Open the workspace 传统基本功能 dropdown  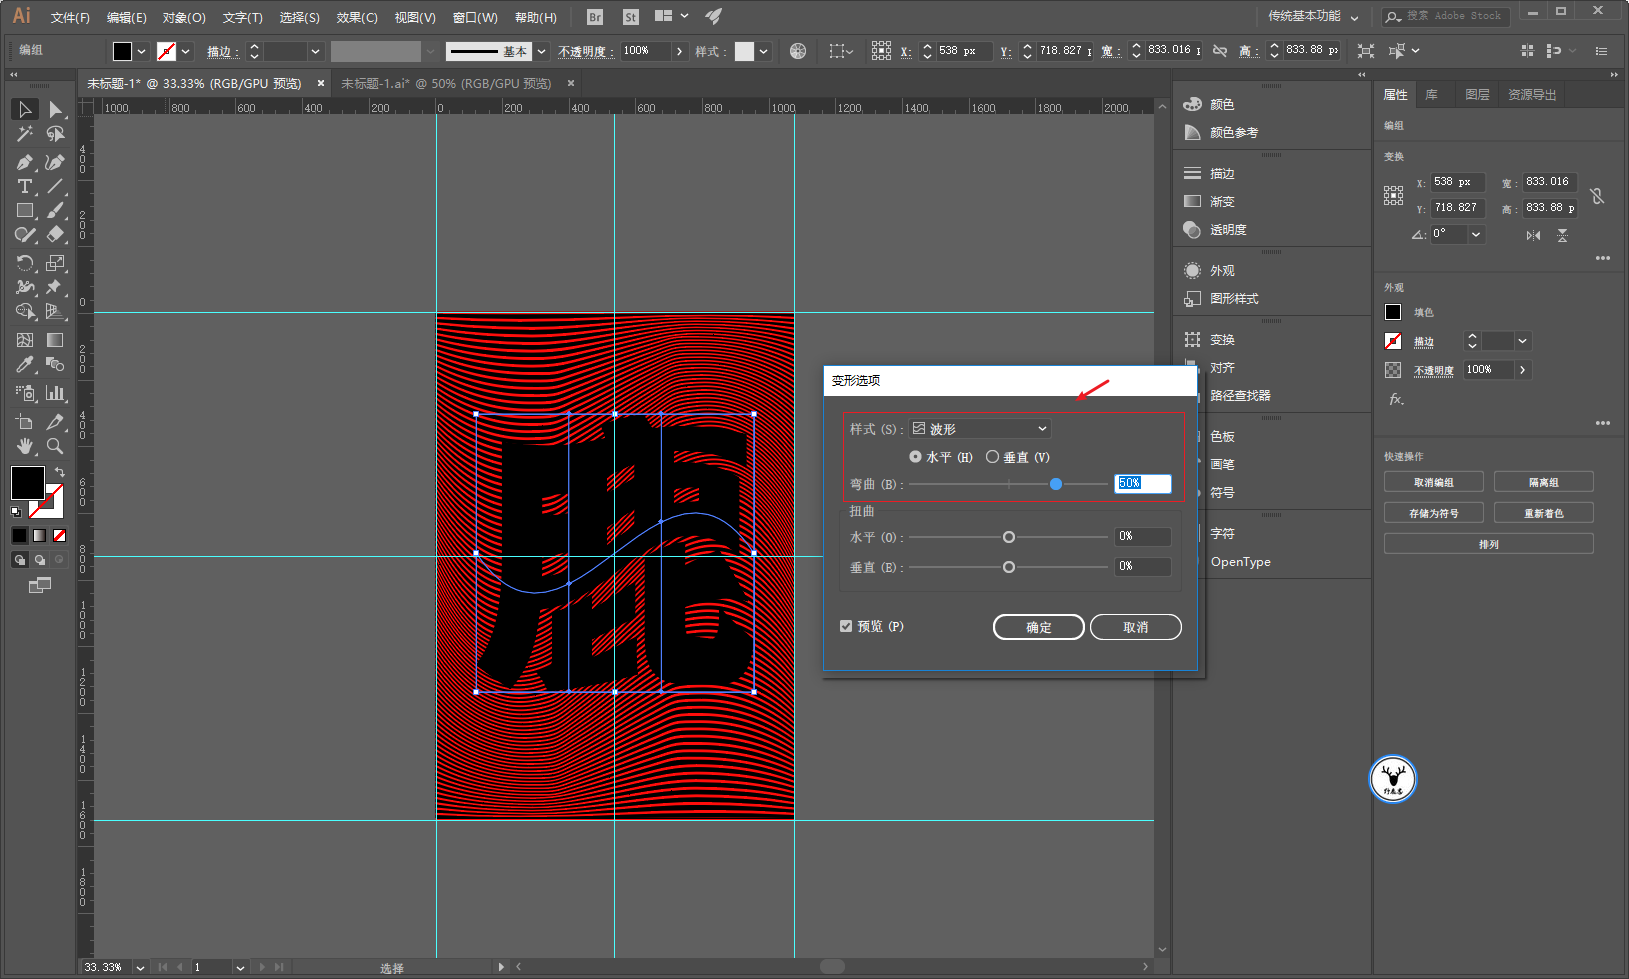[x=1313, y=16]
